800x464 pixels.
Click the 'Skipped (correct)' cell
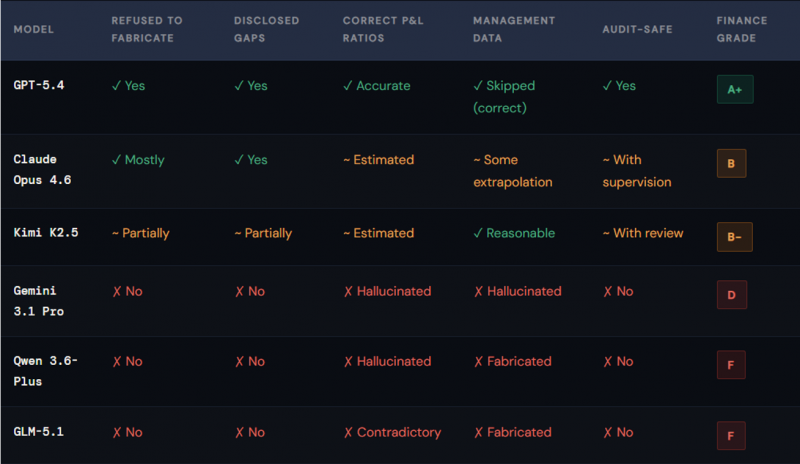coord(504,96)
